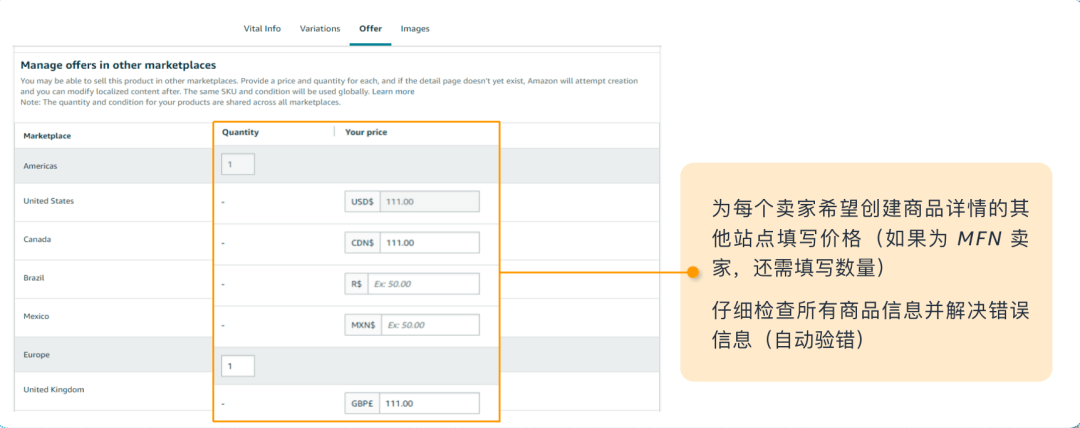Click the United States marketplace label

(49, 201)
